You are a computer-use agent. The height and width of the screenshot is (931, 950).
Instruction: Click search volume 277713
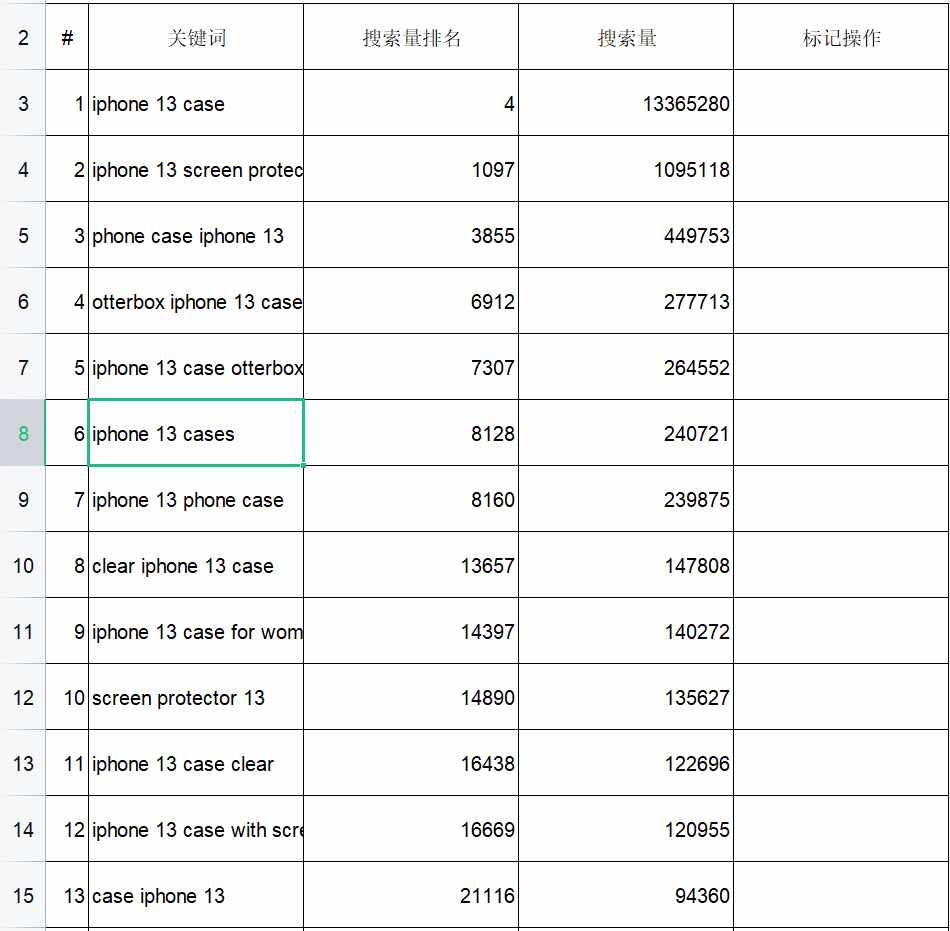(626, 301)
